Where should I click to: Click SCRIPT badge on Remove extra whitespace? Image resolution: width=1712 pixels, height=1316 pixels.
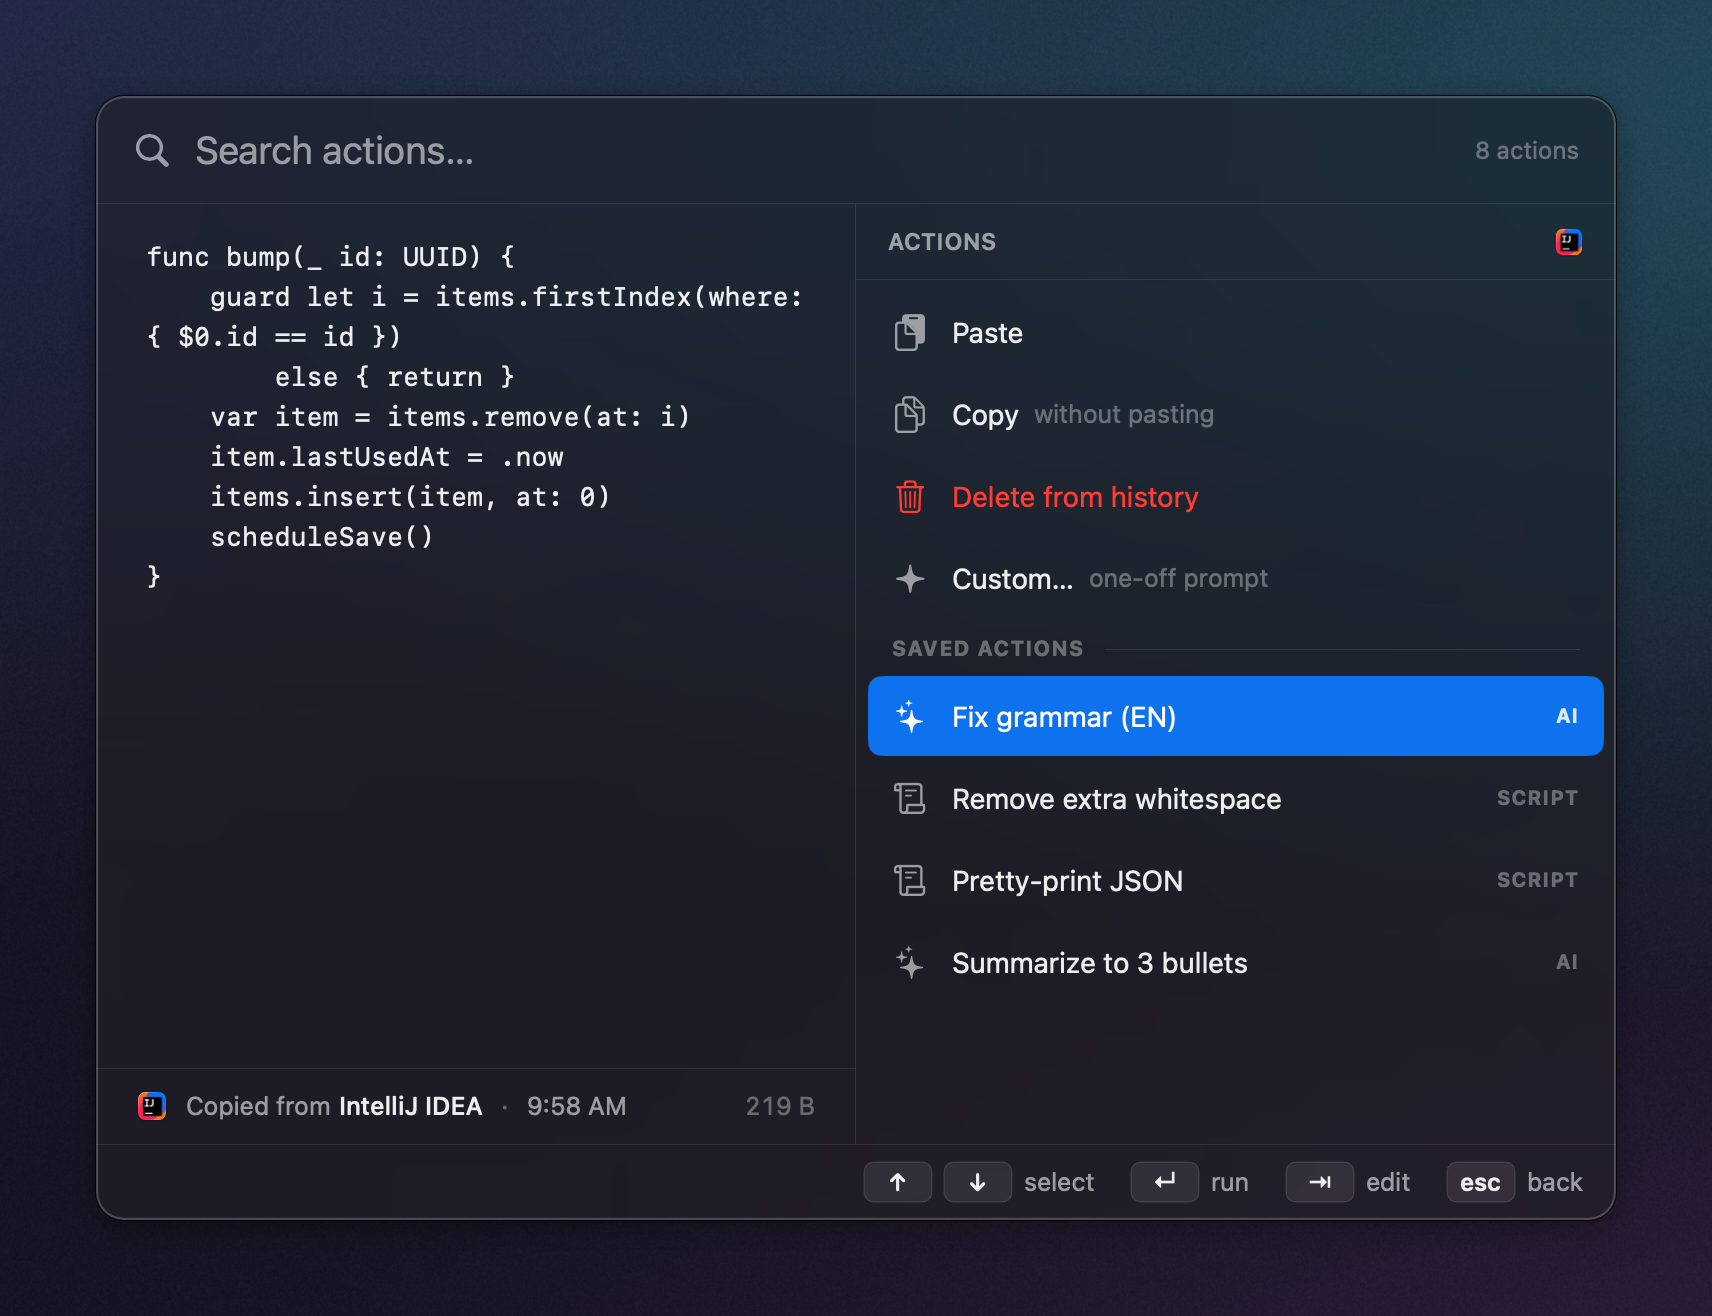(1537, 798)
